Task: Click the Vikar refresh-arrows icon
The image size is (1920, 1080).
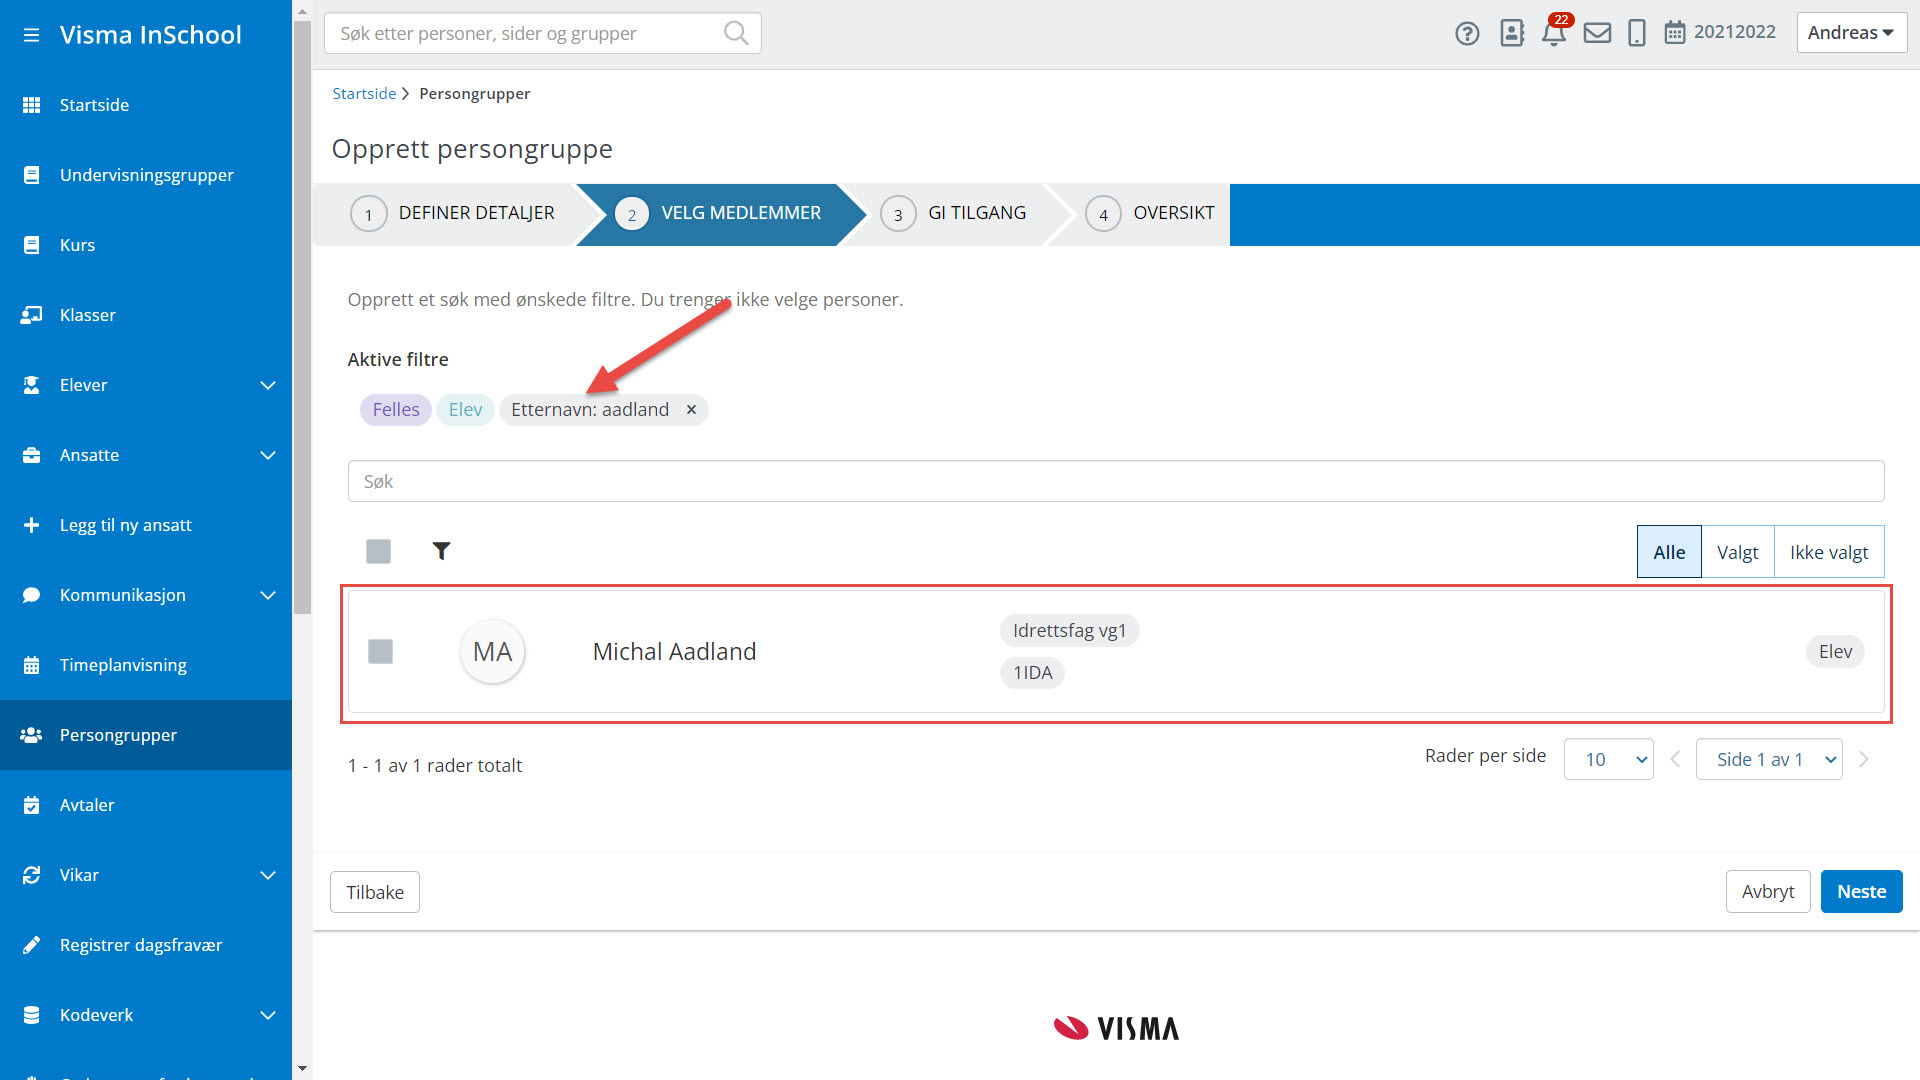Action: (x=31, y=875)
